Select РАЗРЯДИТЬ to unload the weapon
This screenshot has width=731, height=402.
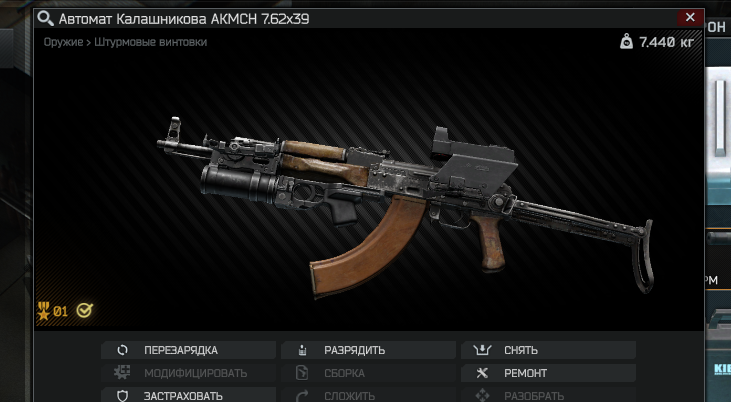click(368, 350)
